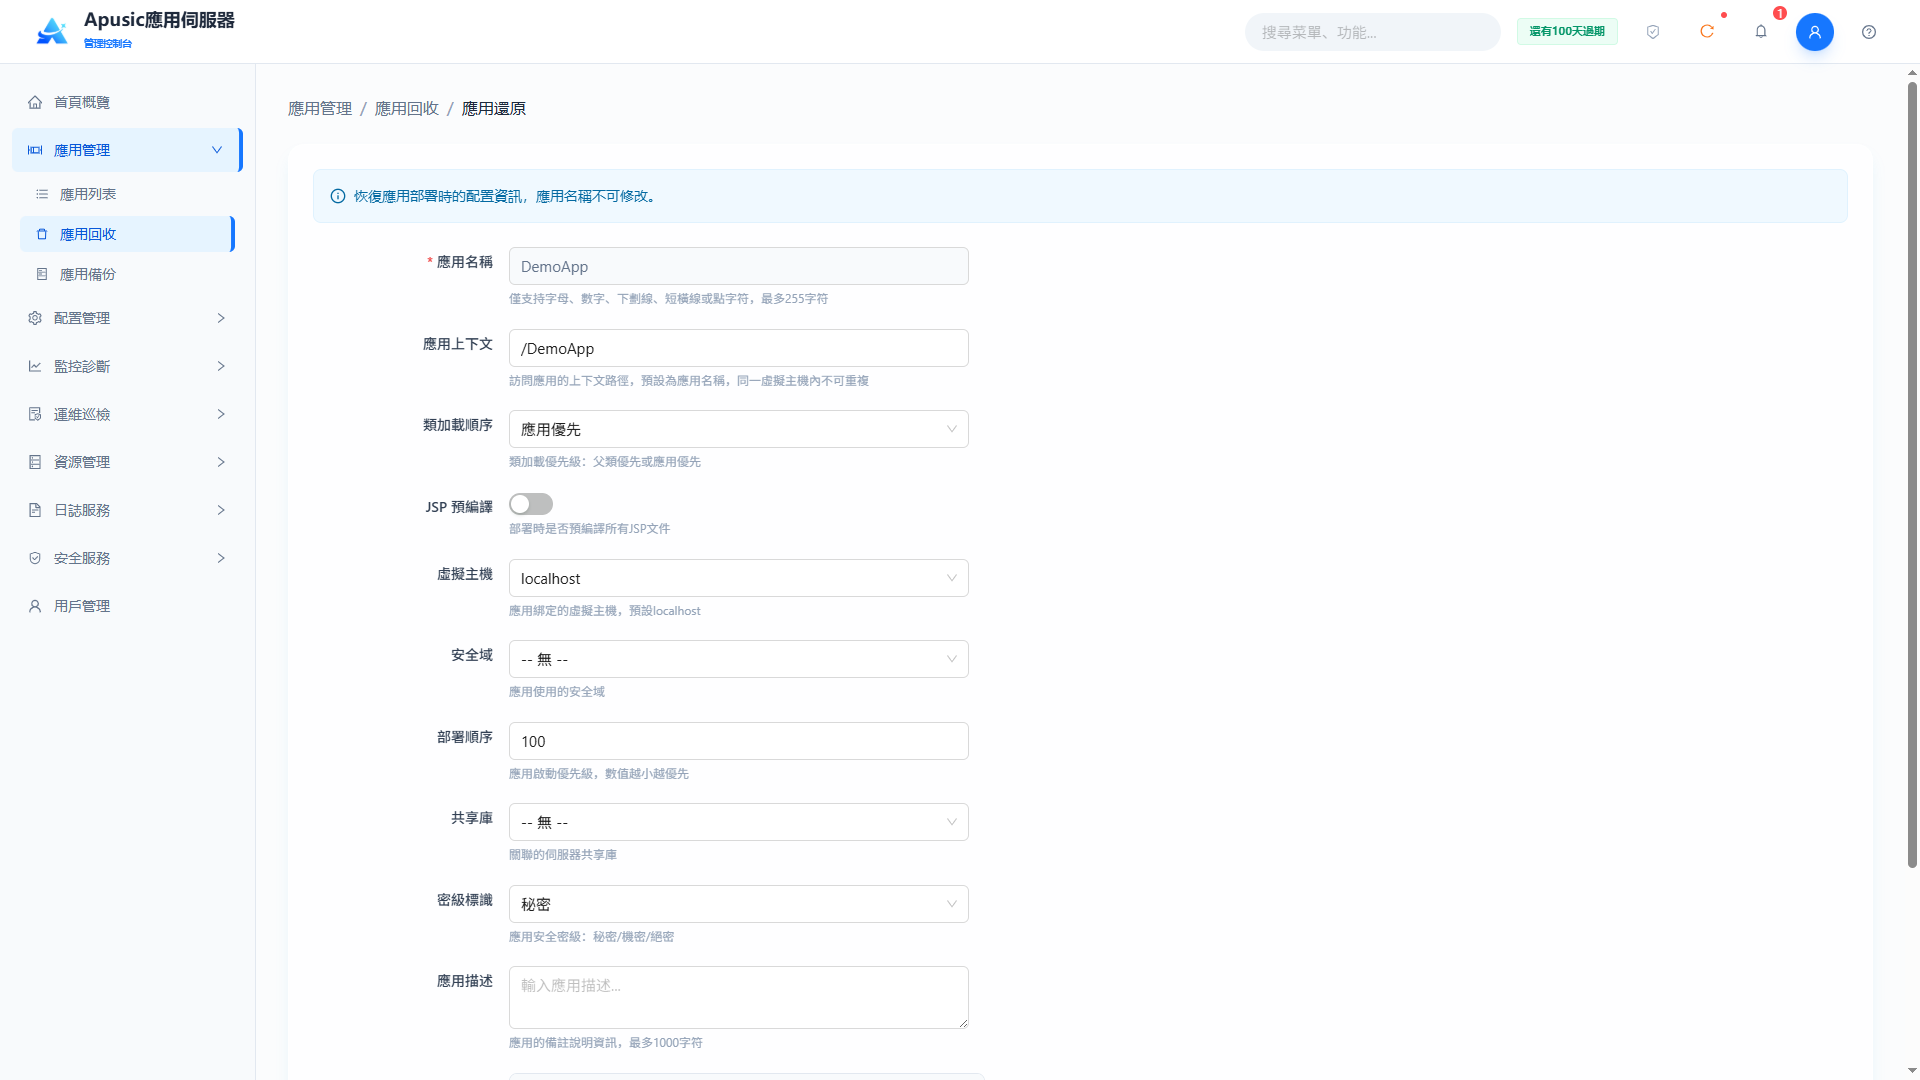Click the orange refresh icon
1920x1080 pixels.
click(x=1707, y=32)
